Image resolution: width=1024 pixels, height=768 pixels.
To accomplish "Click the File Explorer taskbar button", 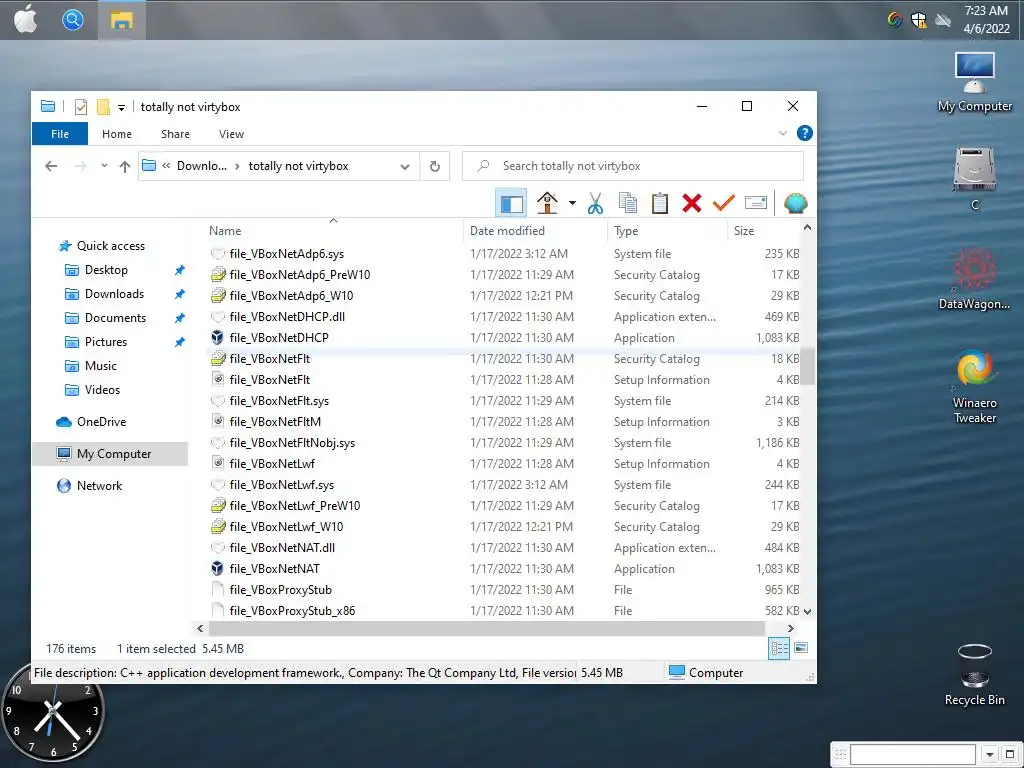I will point(121,20).
